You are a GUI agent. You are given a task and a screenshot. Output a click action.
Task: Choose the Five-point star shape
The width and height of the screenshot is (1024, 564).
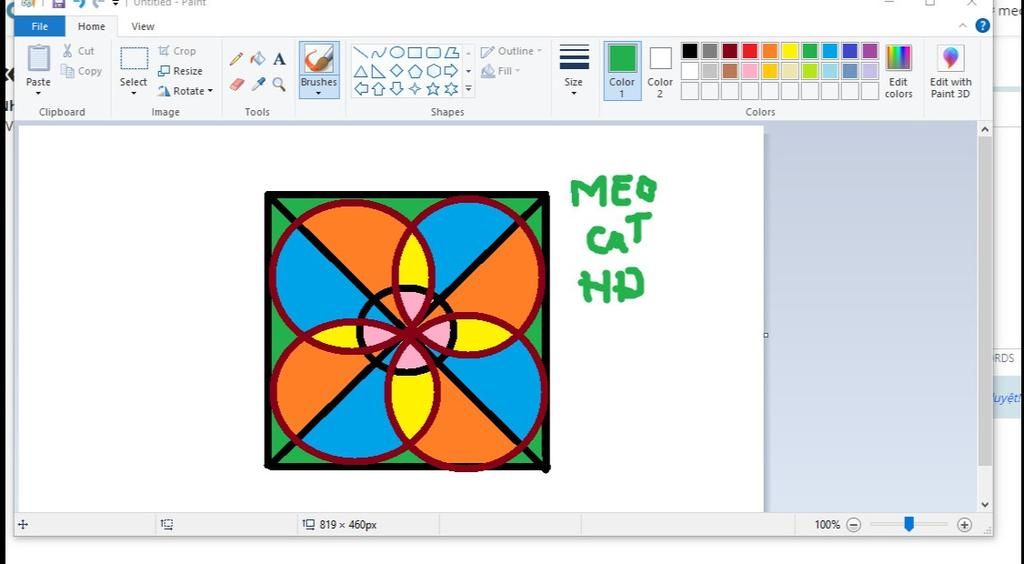[x=433, y=89]
